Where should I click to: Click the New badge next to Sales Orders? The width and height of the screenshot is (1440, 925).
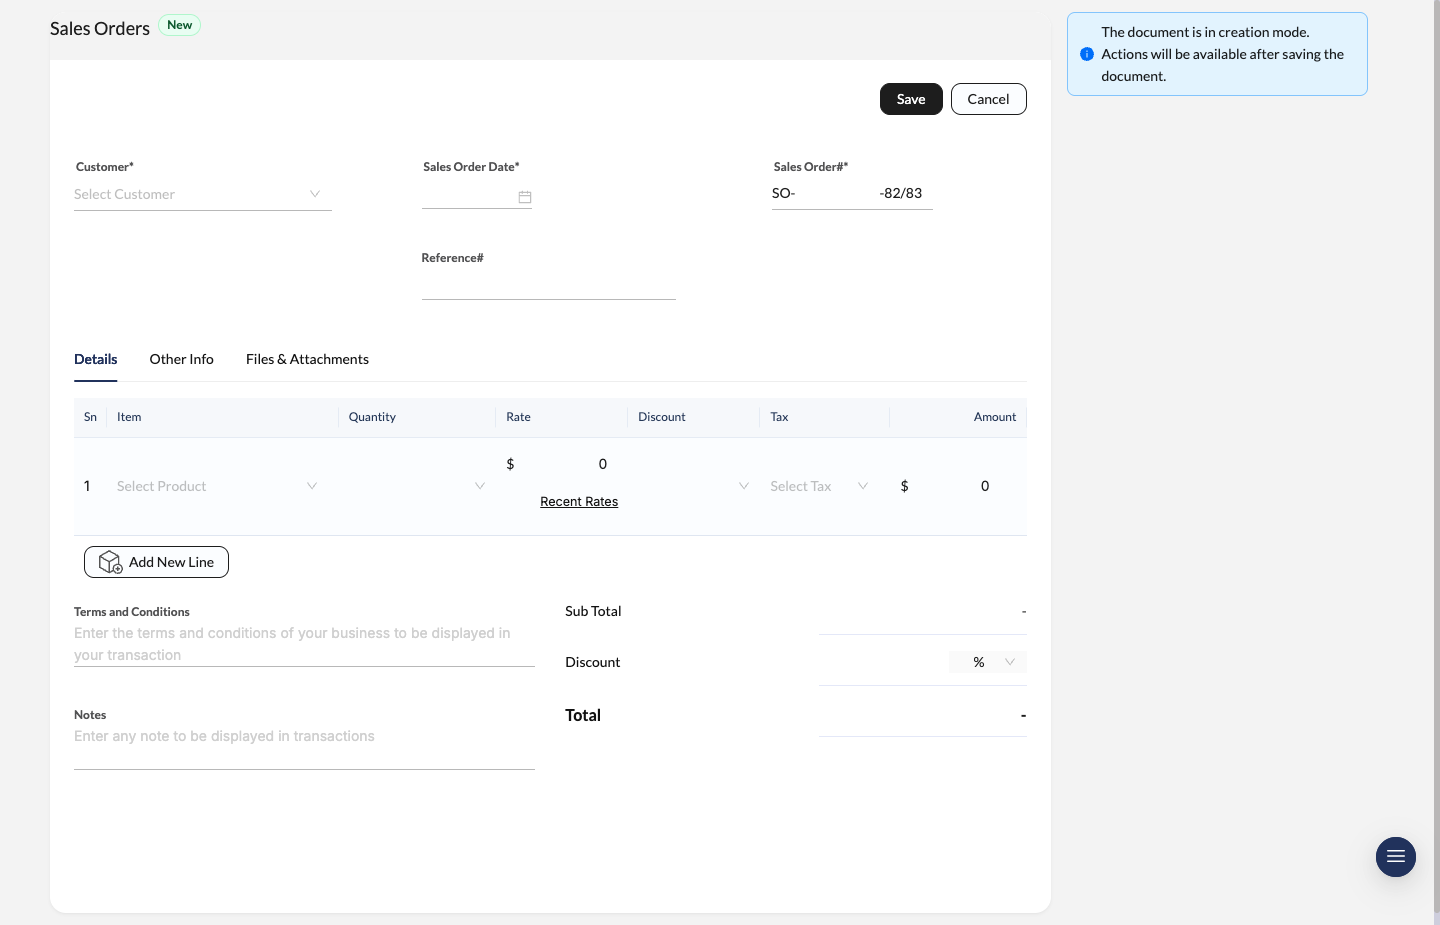point(179,25)
